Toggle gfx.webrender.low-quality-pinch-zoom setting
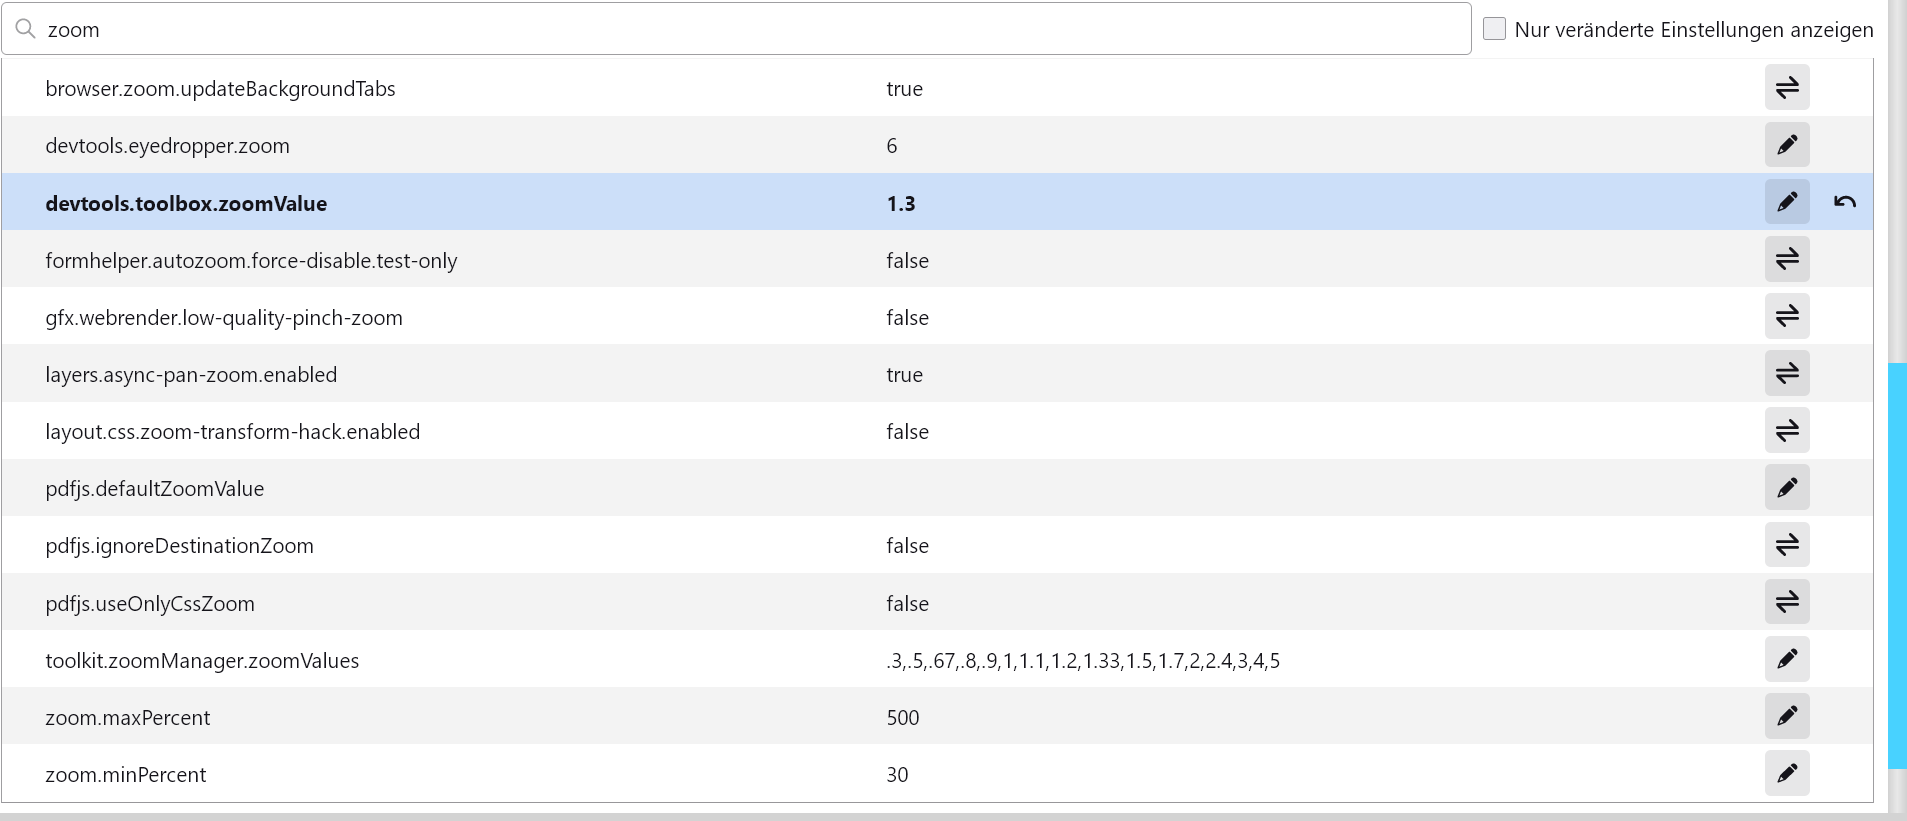This screenshot has height=821, width=1907. (x=1787, y=317)
